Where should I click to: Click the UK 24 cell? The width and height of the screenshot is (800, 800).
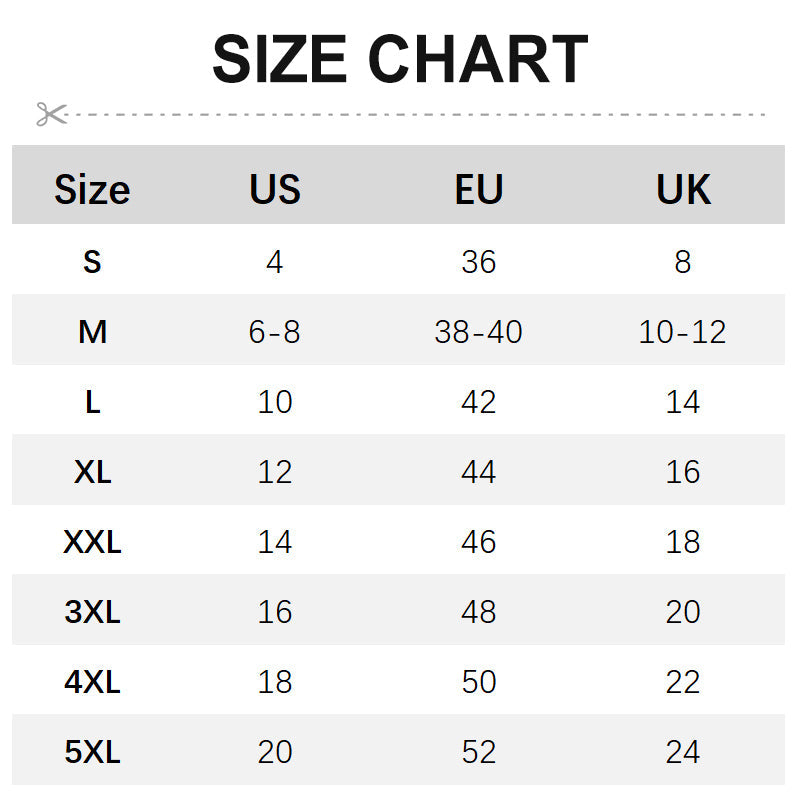(683, 752)
